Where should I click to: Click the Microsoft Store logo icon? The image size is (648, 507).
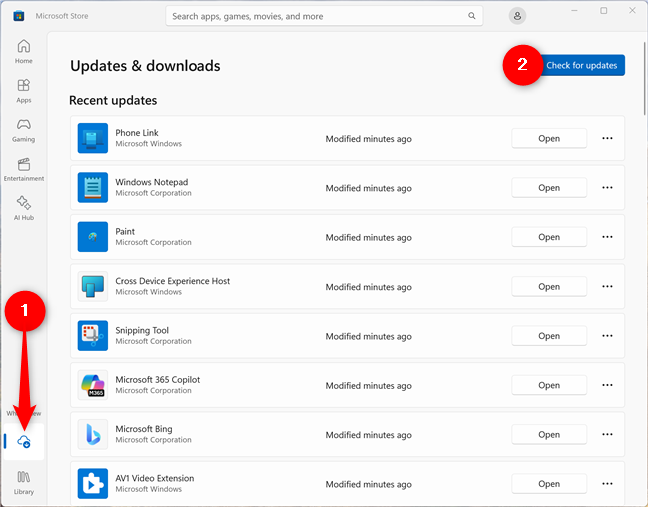point(19,16)
